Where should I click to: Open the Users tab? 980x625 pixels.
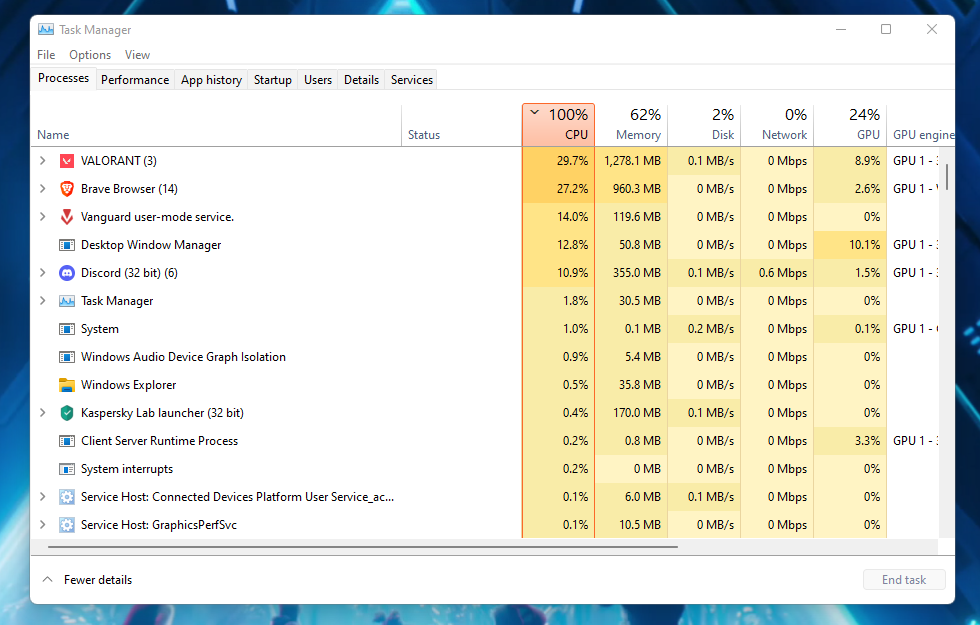tap(318, 80)
